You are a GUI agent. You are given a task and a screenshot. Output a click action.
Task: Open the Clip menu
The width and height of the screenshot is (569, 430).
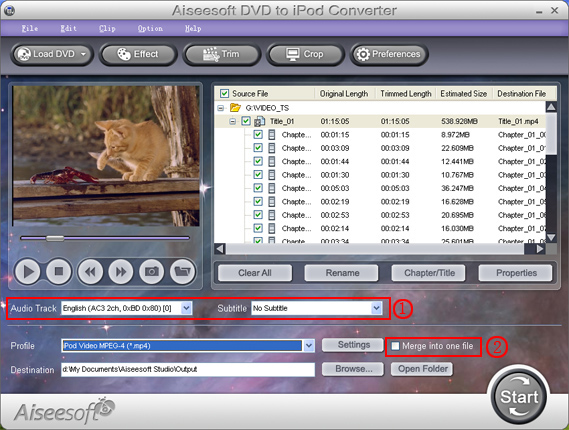click(107, 28)
